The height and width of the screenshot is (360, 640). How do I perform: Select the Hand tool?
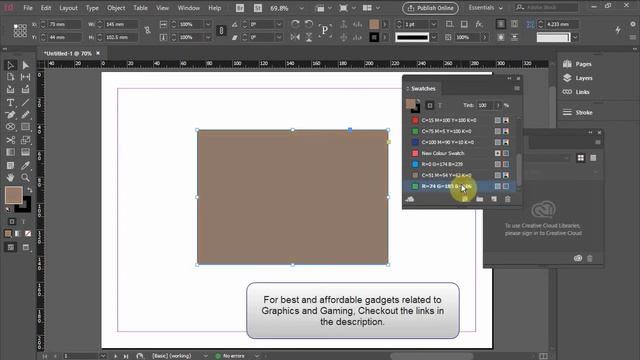click(10, 178)
